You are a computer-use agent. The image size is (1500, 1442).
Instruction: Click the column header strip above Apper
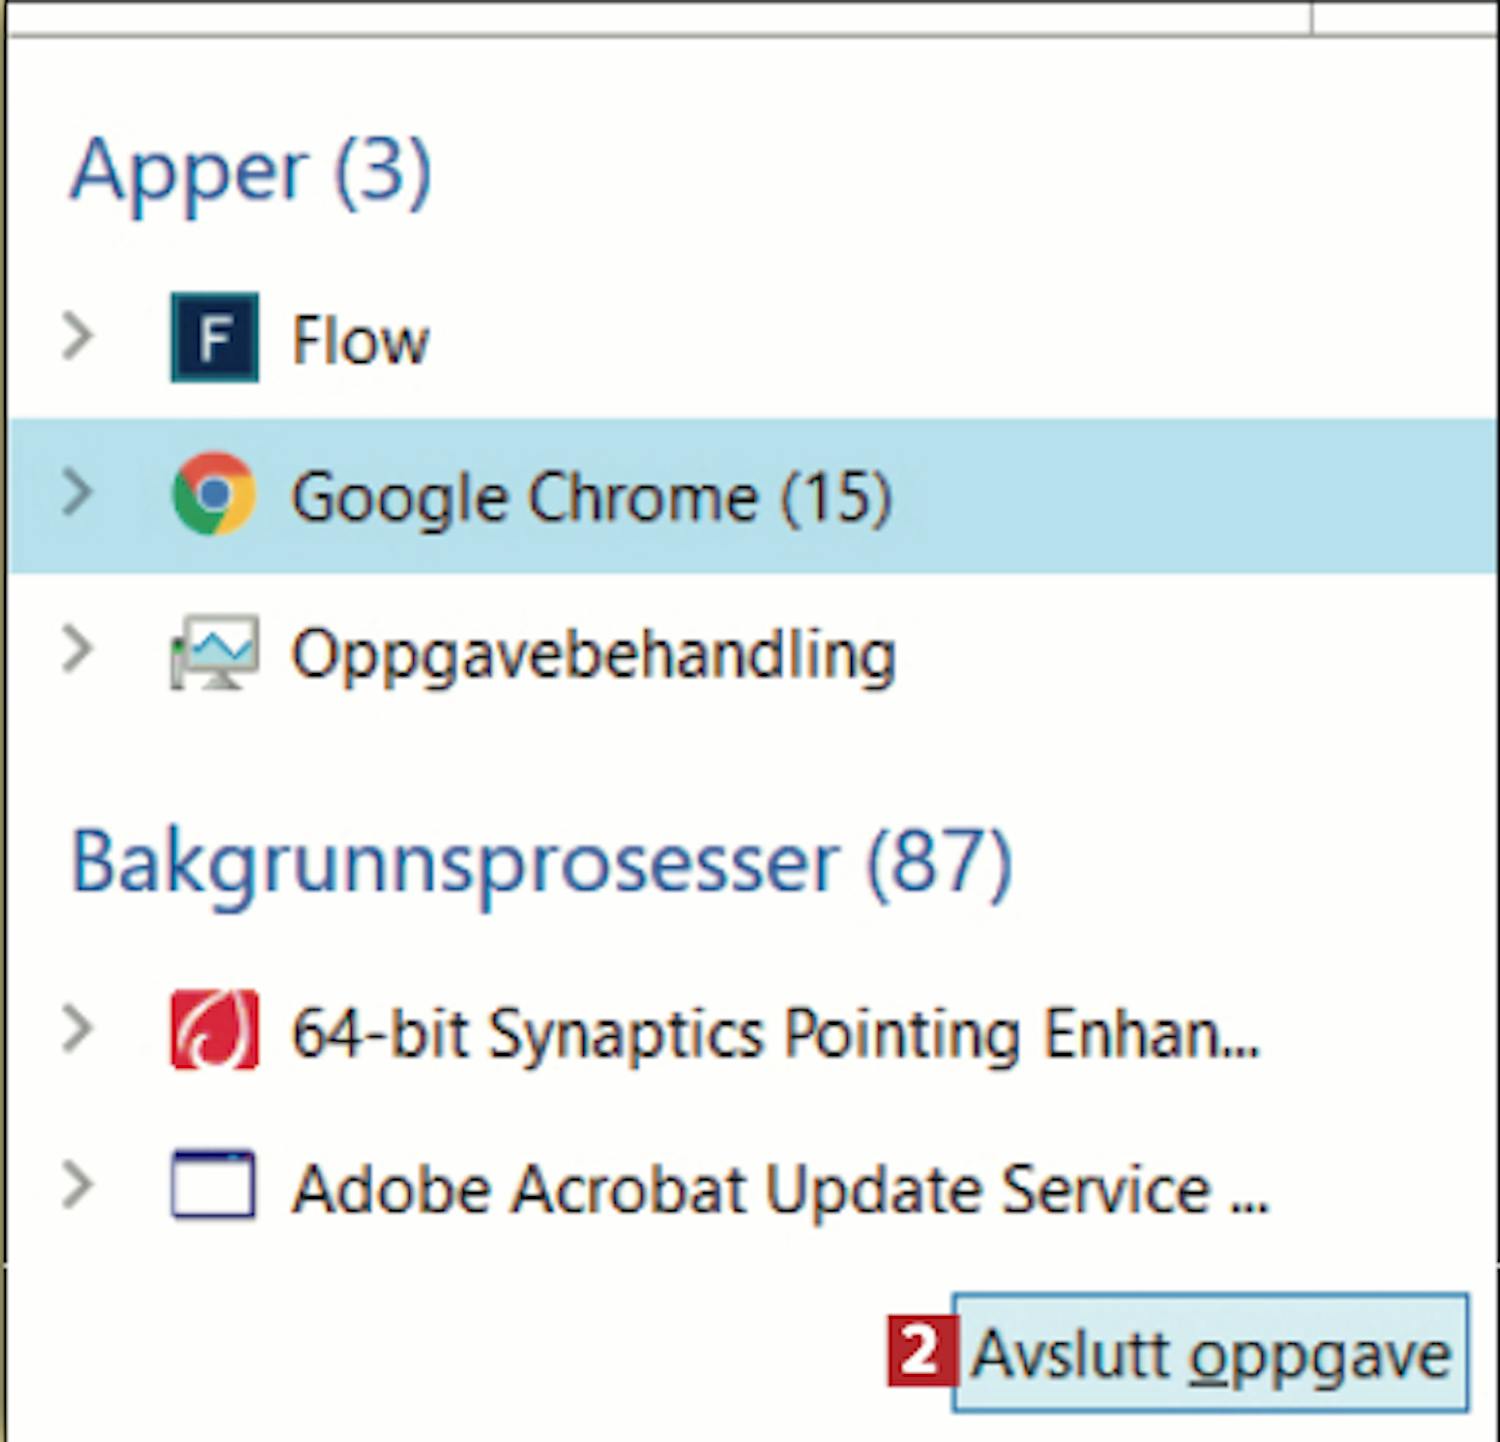click(660, 17)
